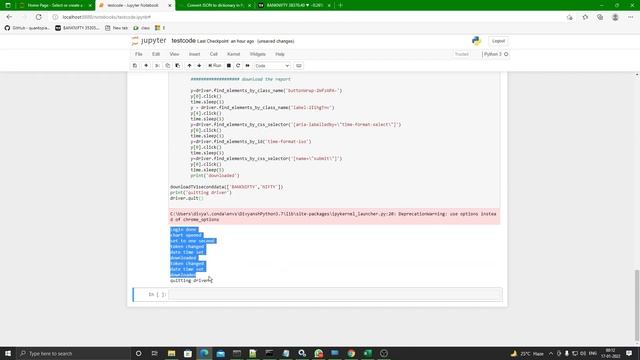Open the New tab bookmark
The width and height of the screenshot is (640, 360).
[116, 28]
